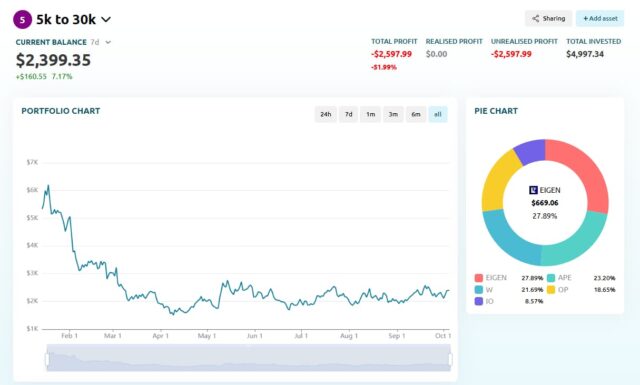Click the IO purple legend swatch
Screen dimensions: 640x385
[x=479, y=301]
